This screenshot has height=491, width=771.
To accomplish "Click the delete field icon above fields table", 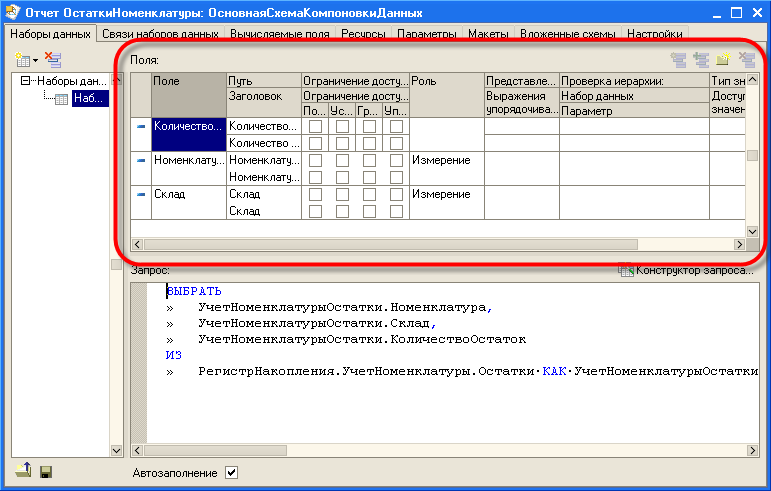I will tap(746, 60).
